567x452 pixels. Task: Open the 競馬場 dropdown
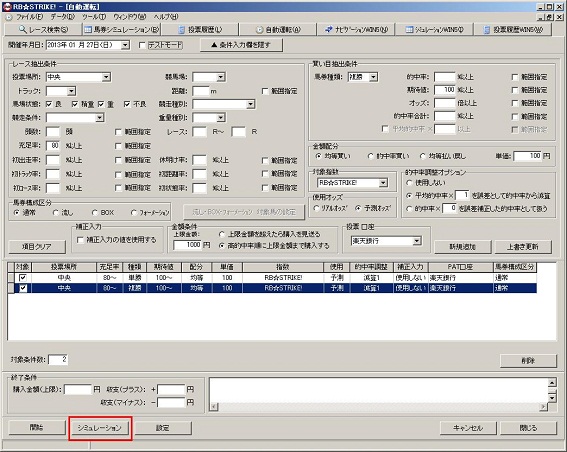coord(221,77)
